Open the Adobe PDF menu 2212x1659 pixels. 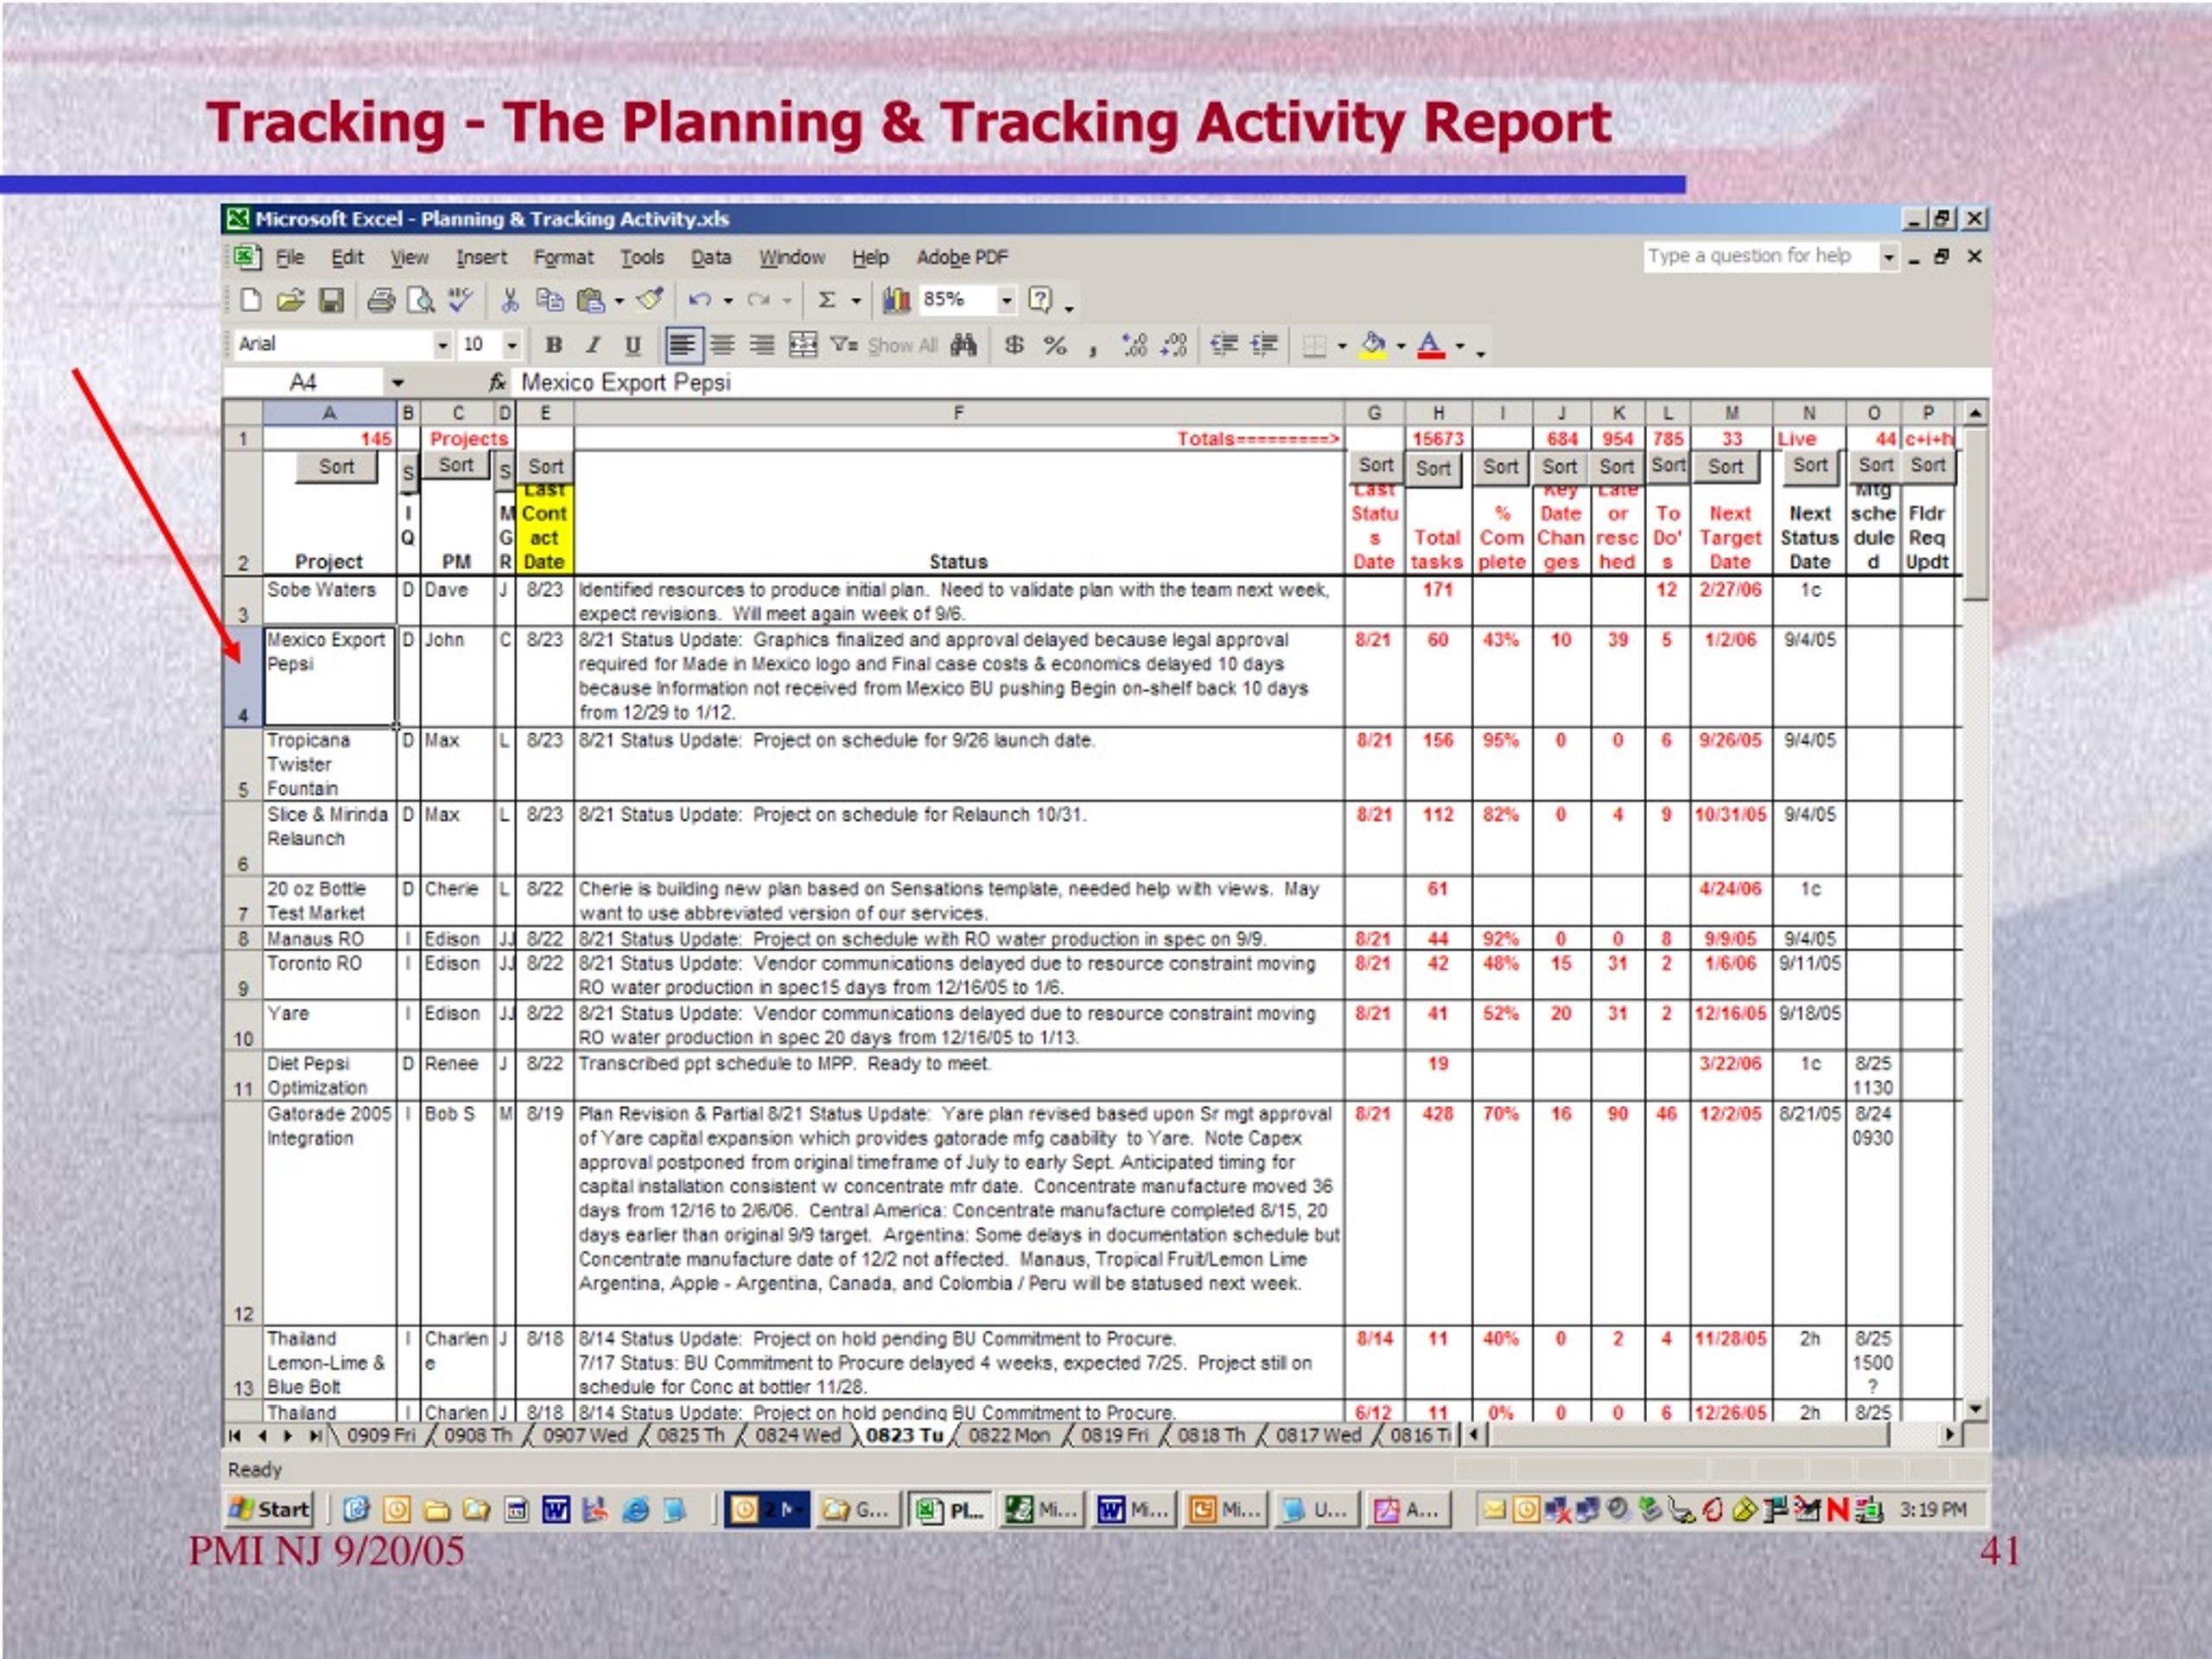coord(962,258)
